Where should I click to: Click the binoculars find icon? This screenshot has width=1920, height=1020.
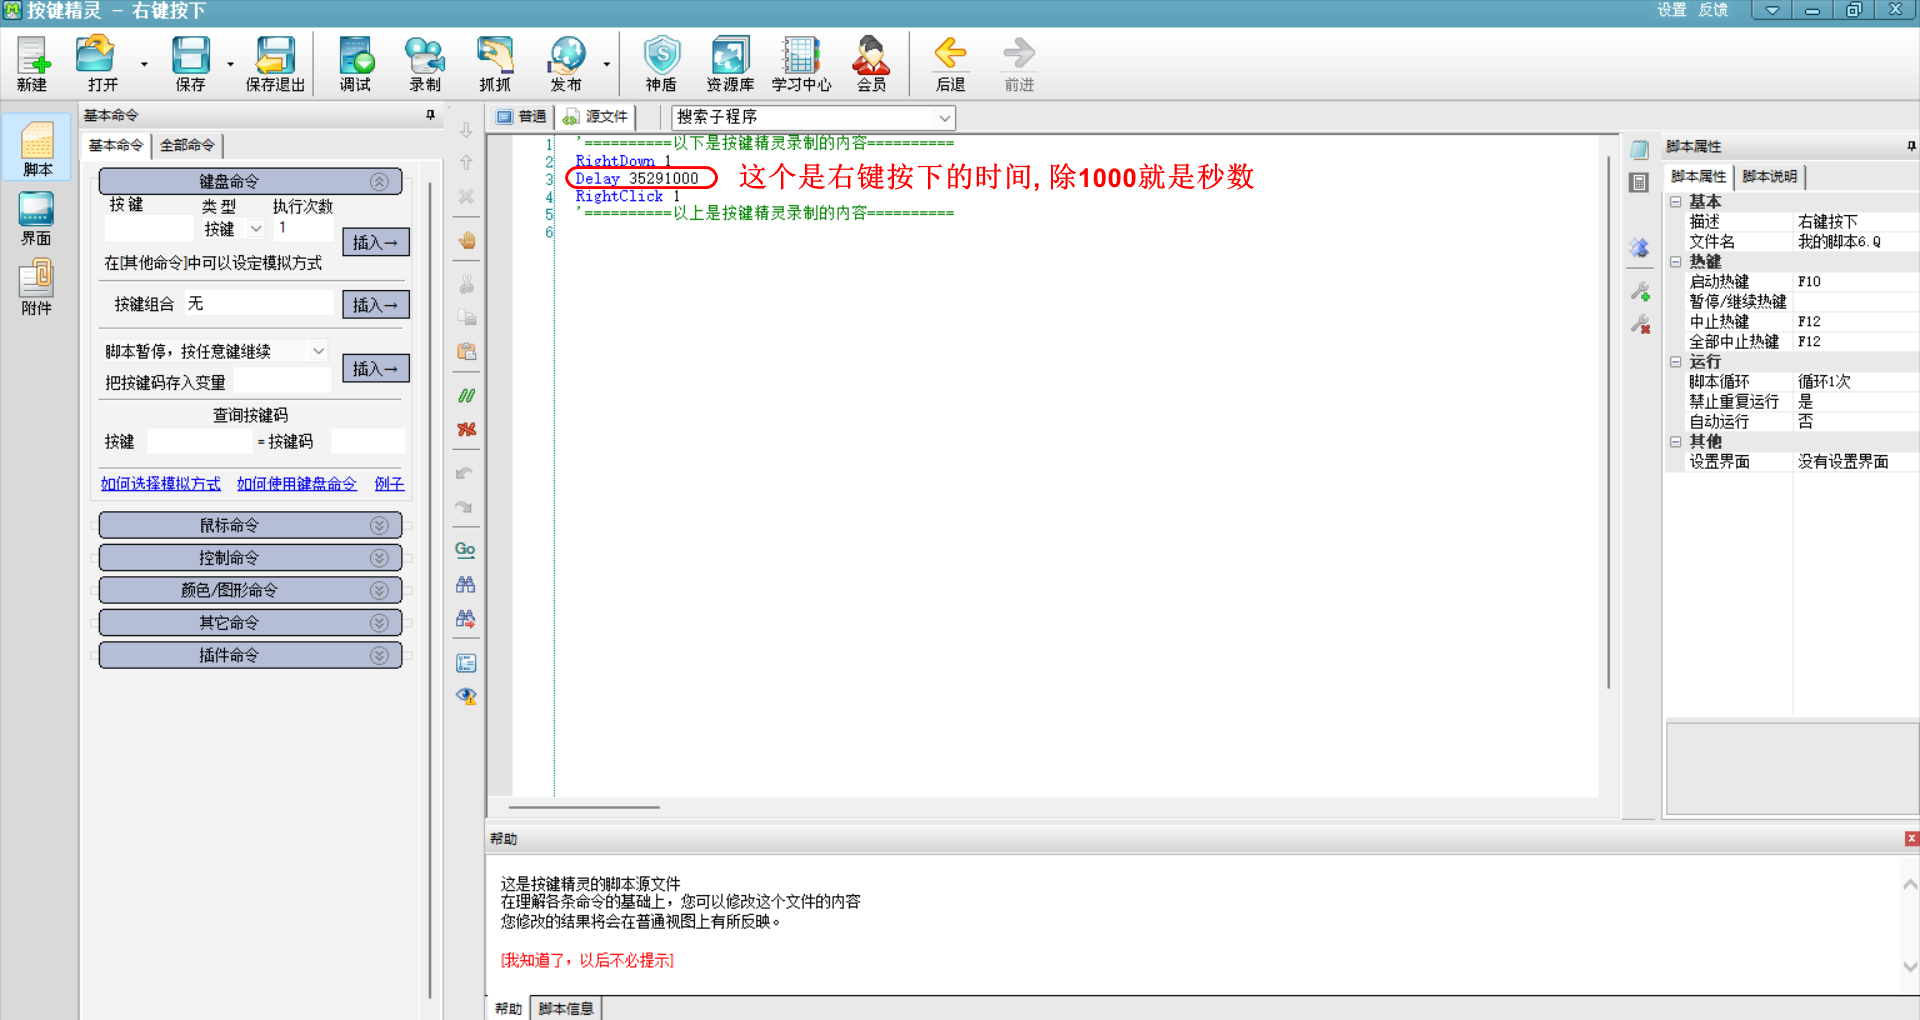pos(466,584)
